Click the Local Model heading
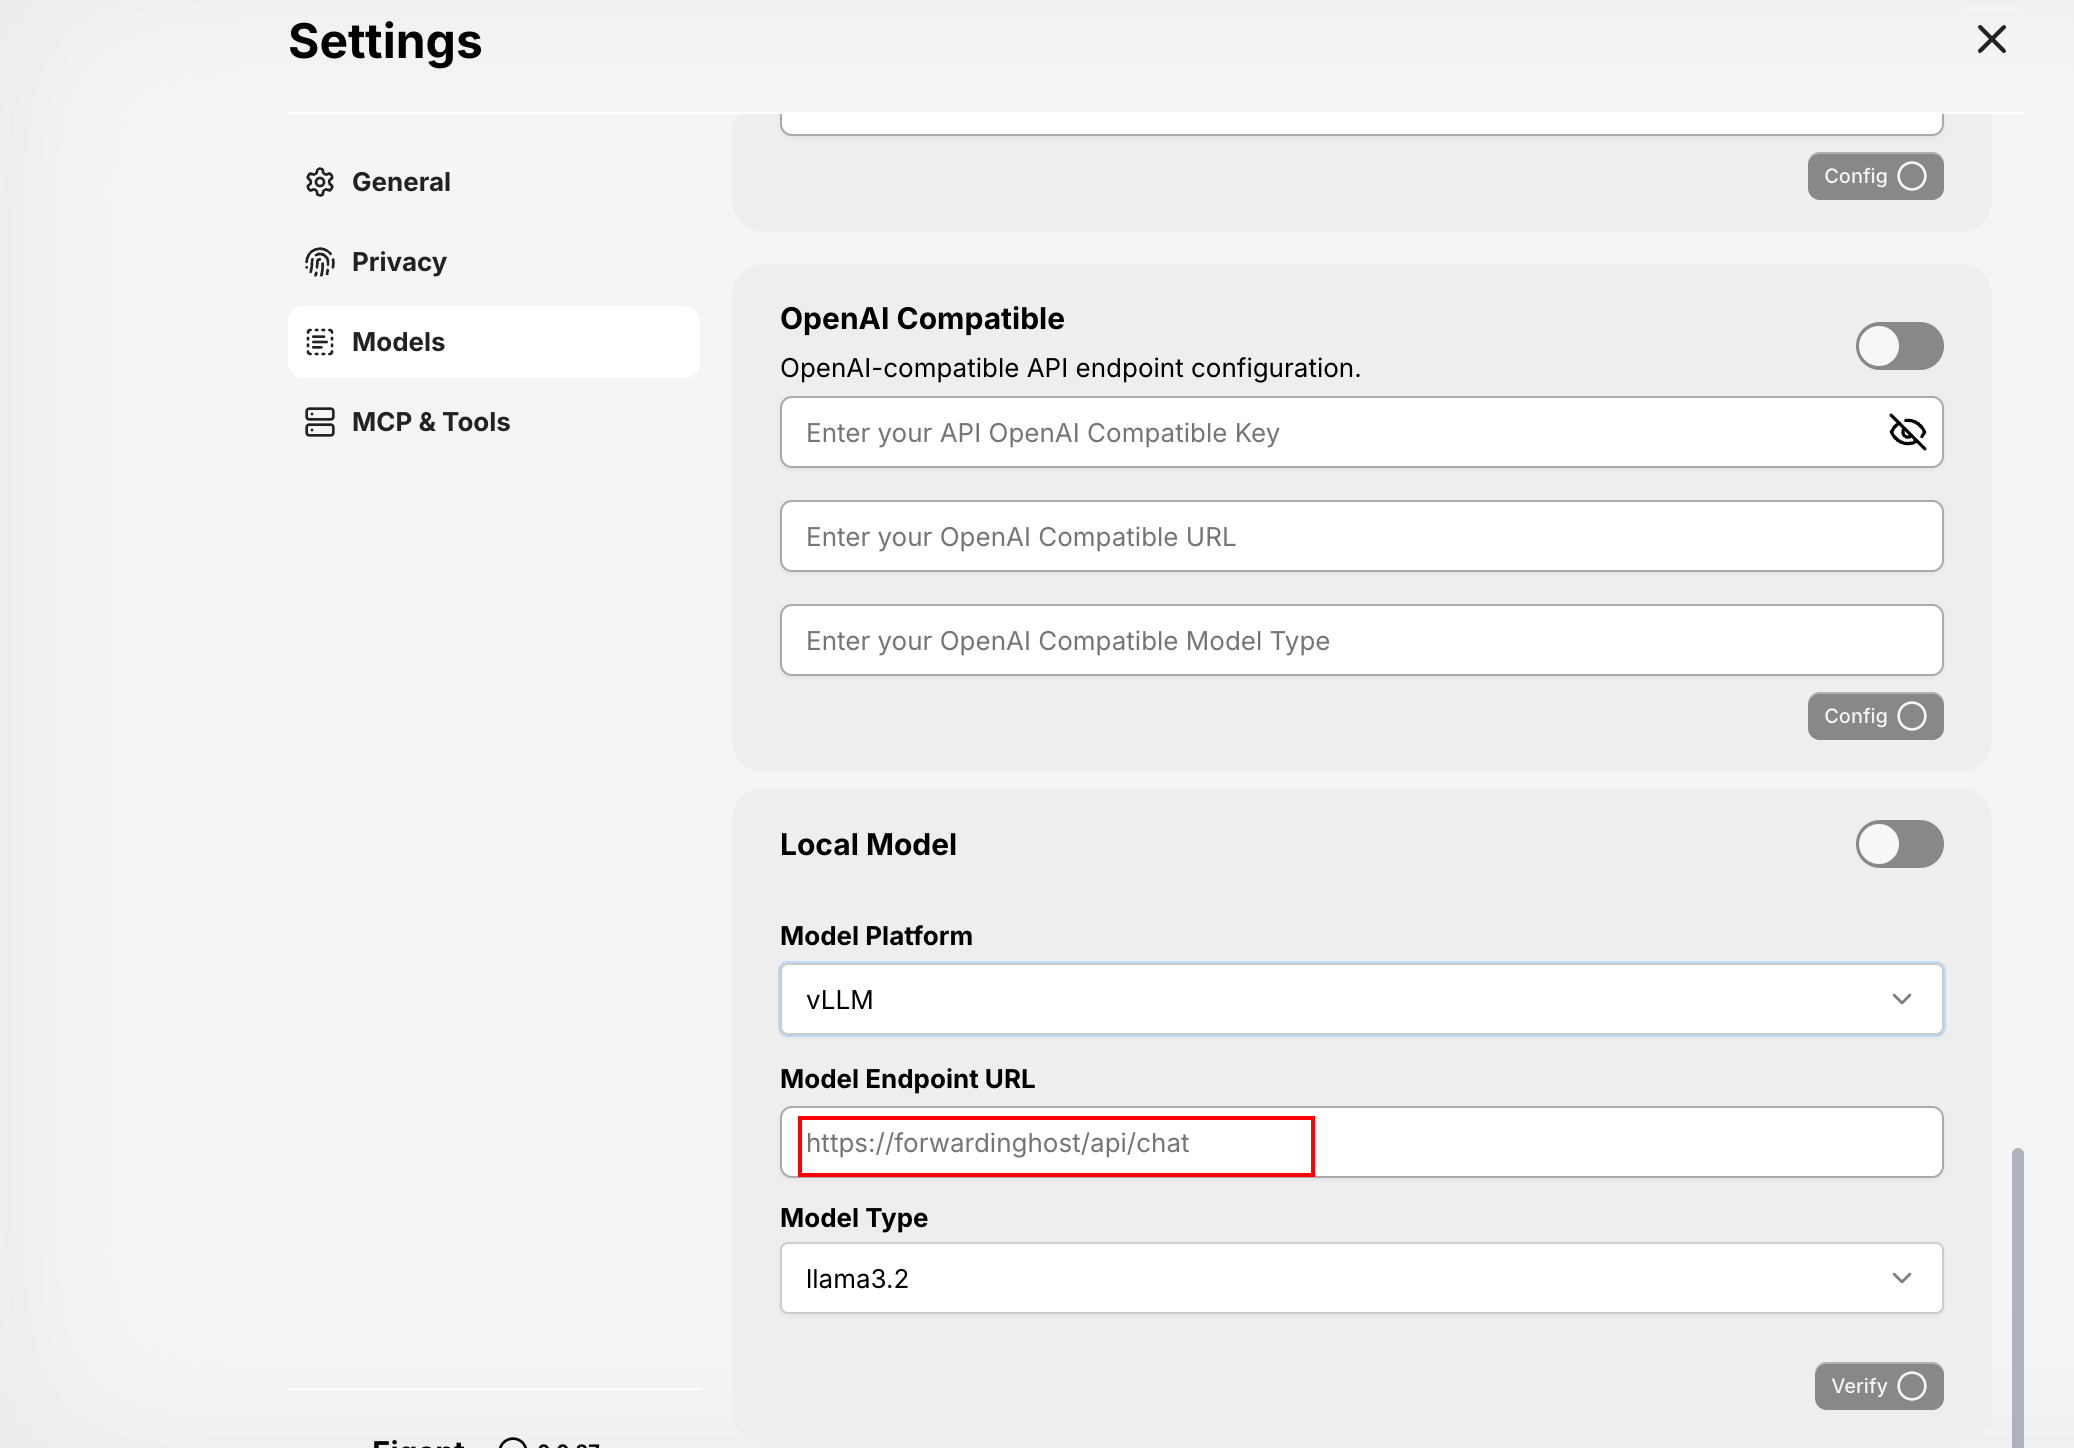 pyautogui.click(x=868, y=844)
